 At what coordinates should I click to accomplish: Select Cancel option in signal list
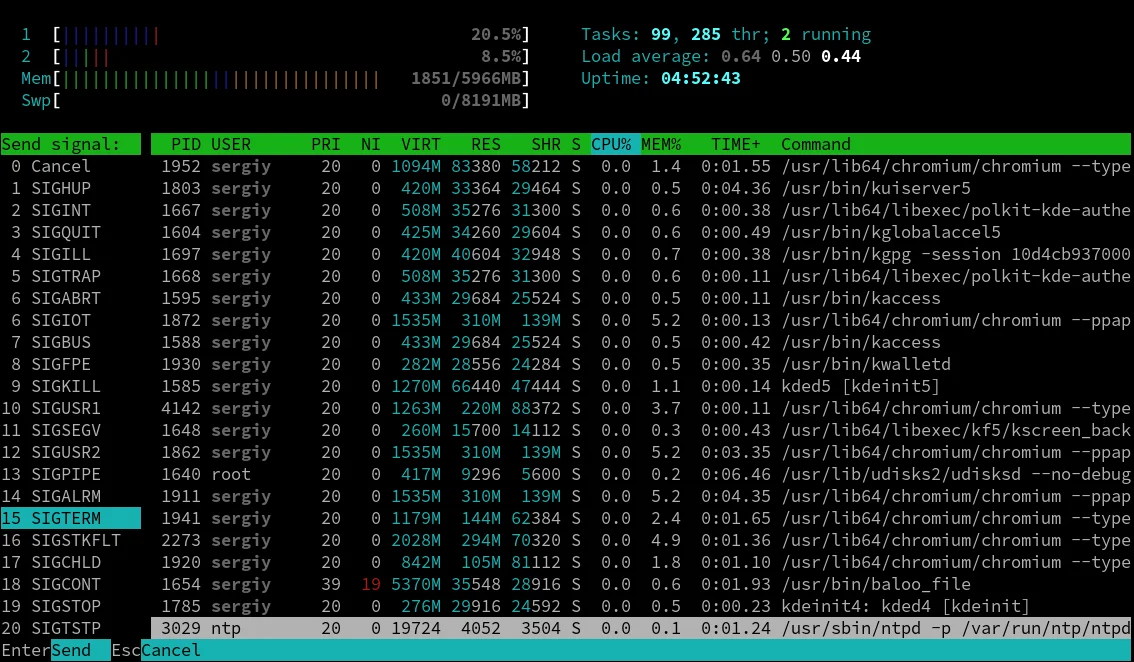60,166
